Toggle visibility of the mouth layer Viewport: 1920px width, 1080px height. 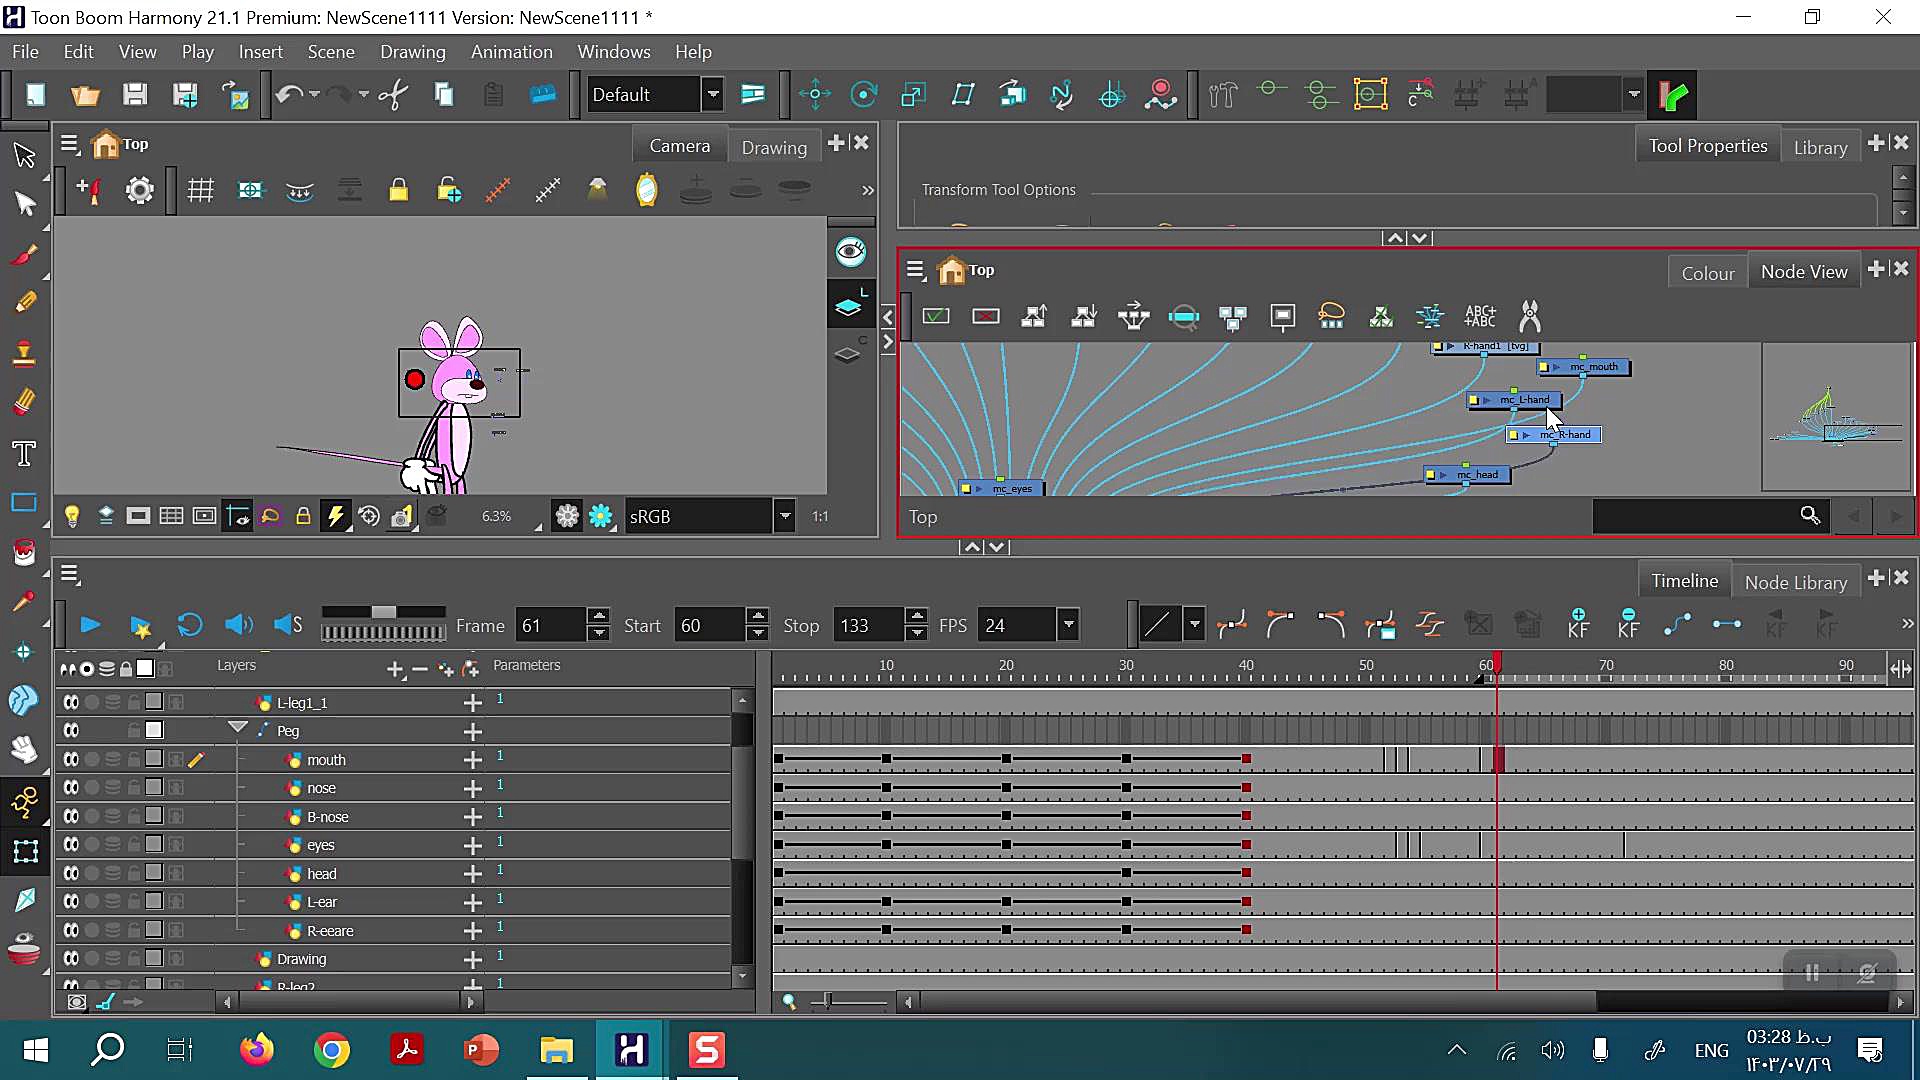pyautogui.click(x=71, y=760)
